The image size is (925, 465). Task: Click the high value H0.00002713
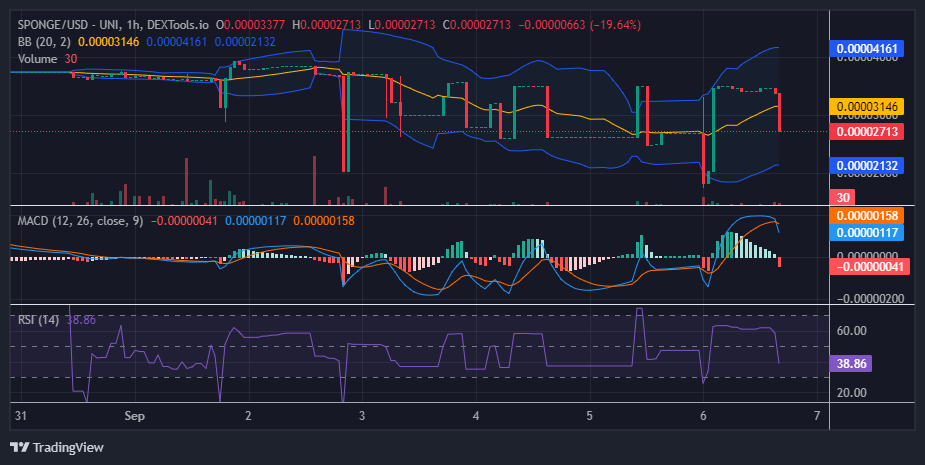pyautogui.click(x=326, y=25)
